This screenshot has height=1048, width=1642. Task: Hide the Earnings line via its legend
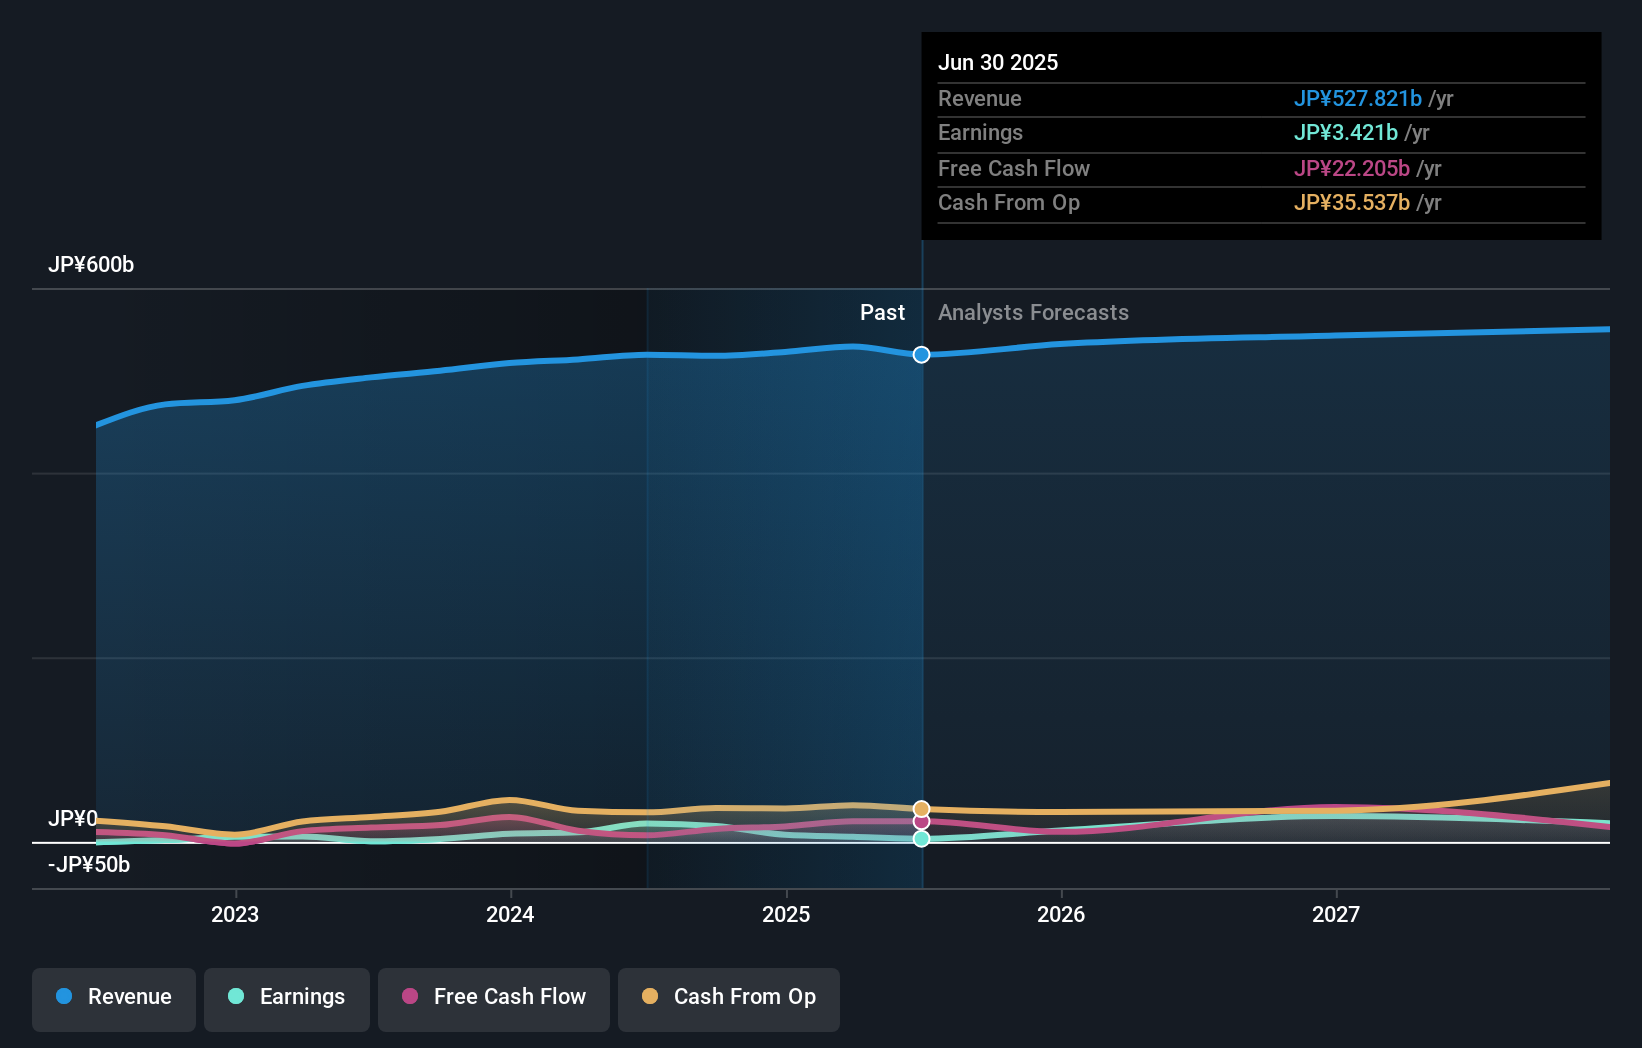coord(287,999)
